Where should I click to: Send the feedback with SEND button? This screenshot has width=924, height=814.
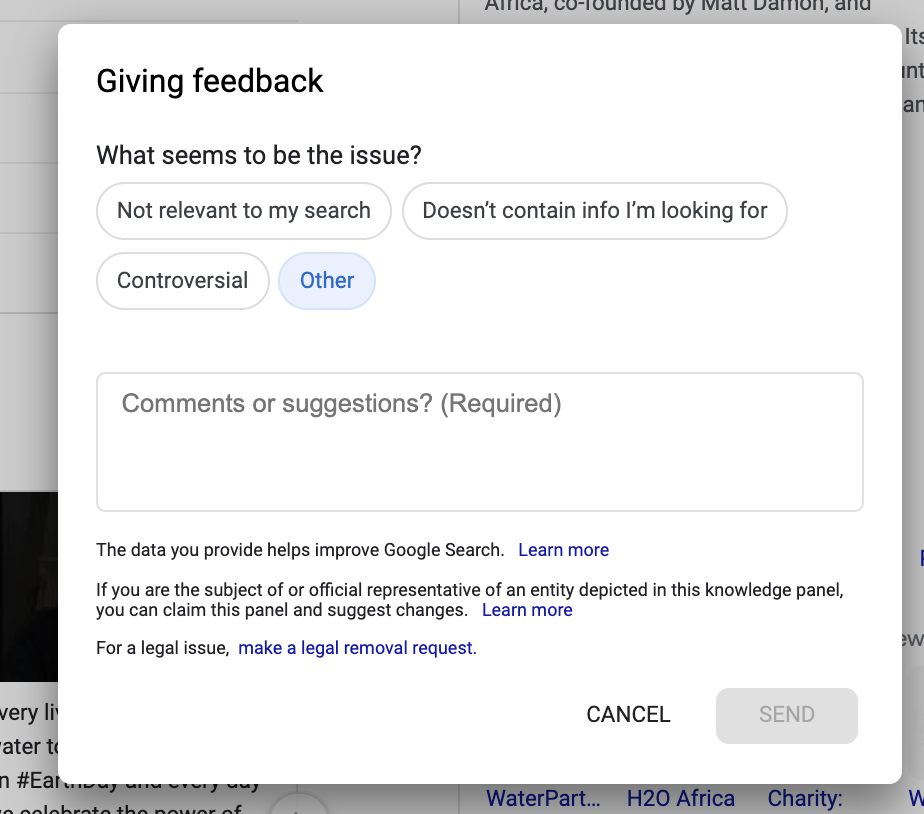[x=787, y=716]
